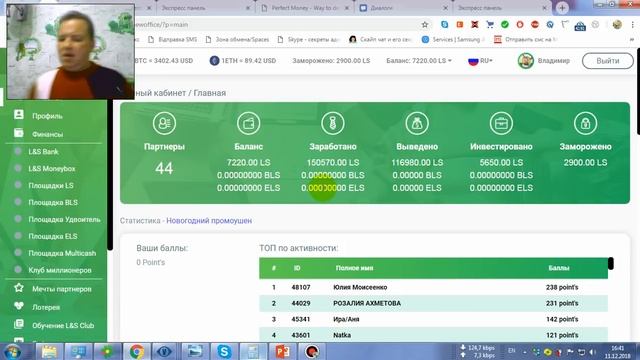Click the Выведено money bag icon
Viewport: 640px width, 360px height.
click(x=417, y=123)
